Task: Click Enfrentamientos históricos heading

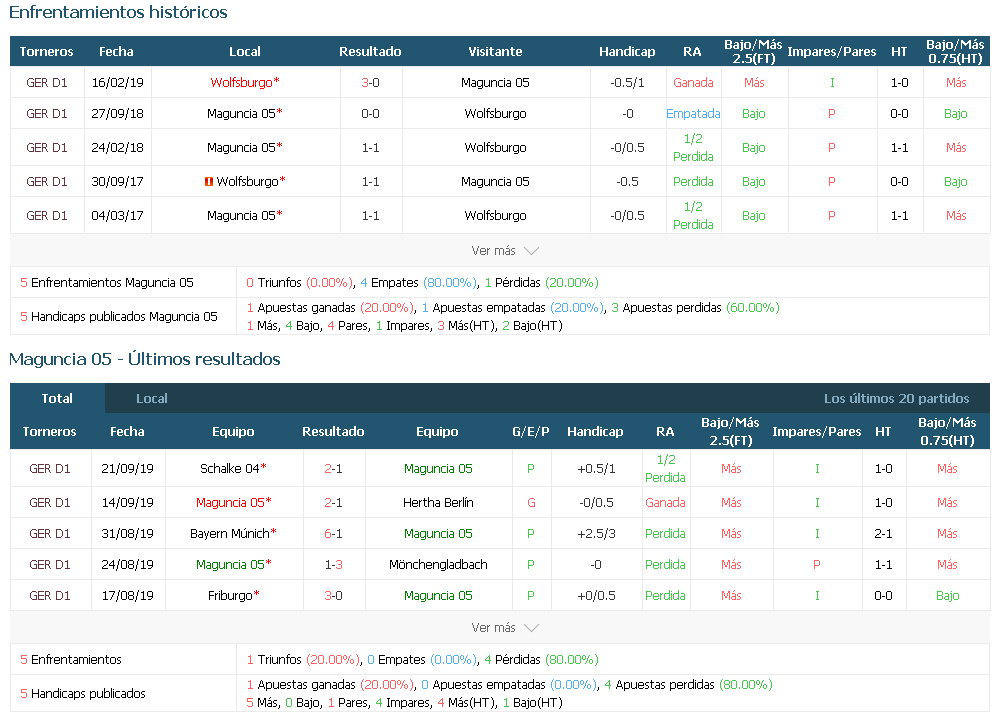Action: pos(118,12)
